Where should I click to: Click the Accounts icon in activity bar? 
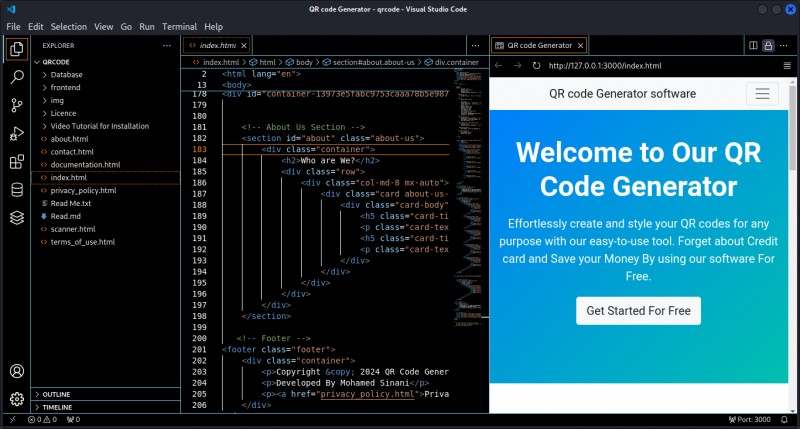(17, 371)
